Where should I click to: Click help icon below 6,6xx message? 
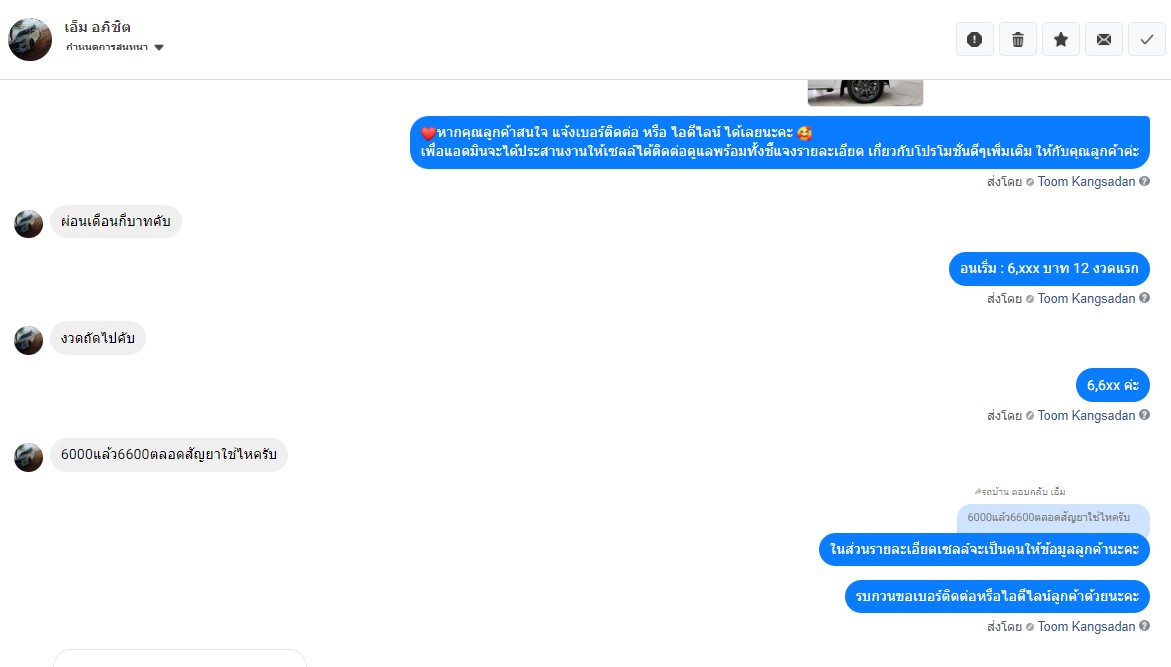pyautogui.click(x=1144, y=415)
